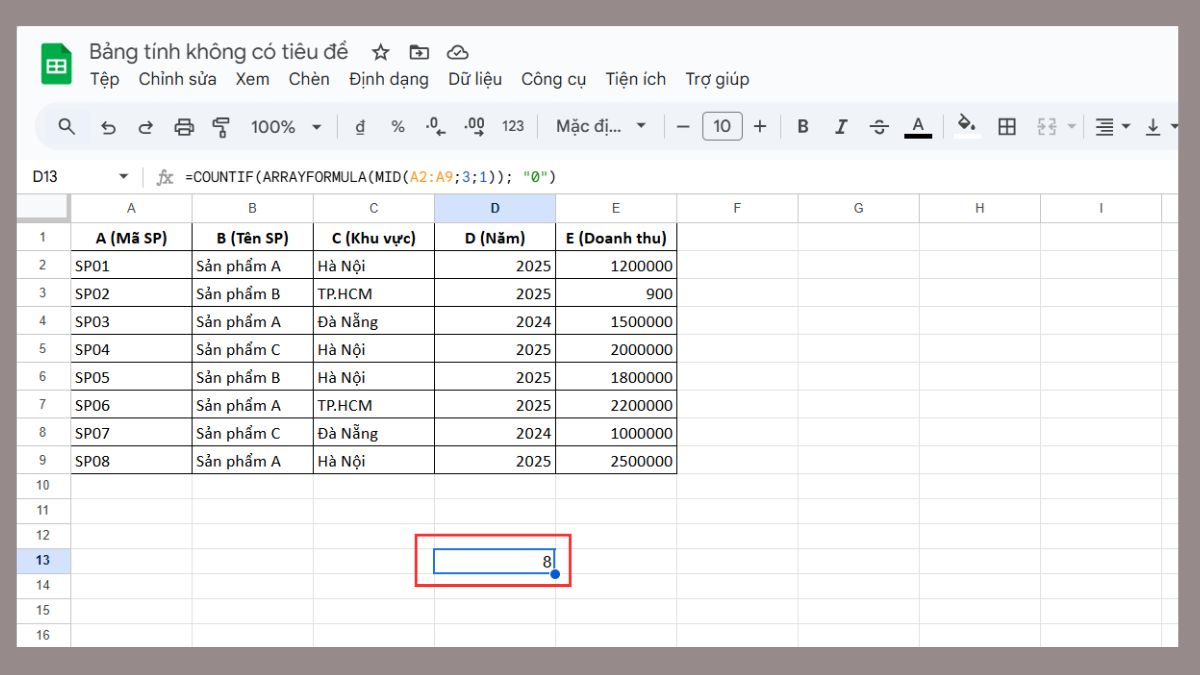Expand the name box dropdown arrow
Screen dimensions: 1200x675
(x=124, y=177)
